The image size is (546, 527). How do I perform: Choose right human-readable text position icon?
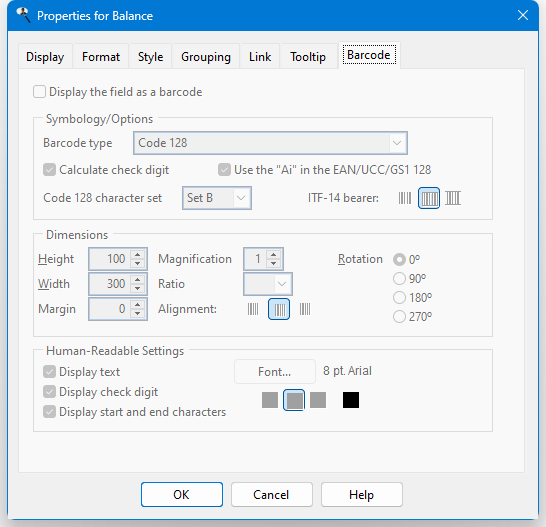tap(318, 400)
